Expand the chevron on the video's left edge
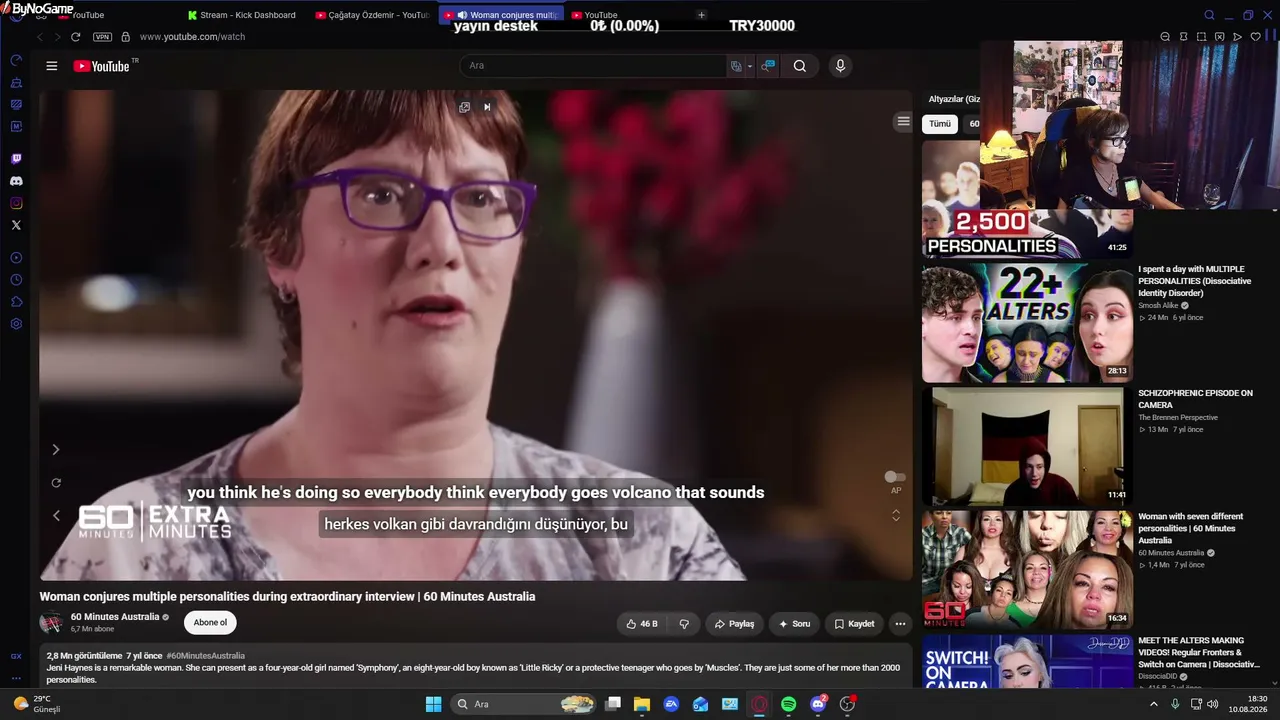This screenshot has height=720, width=1280. (x=56, y=450)
